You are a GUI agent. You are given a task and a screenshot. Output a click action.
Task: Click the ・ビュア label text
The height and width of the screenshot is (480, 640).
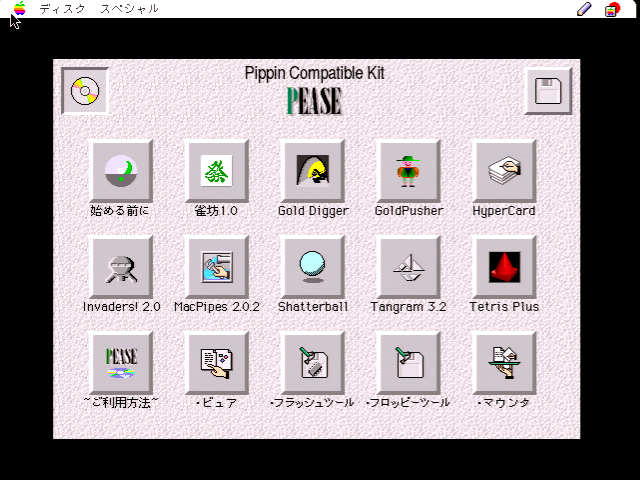[x=216, y=403]
